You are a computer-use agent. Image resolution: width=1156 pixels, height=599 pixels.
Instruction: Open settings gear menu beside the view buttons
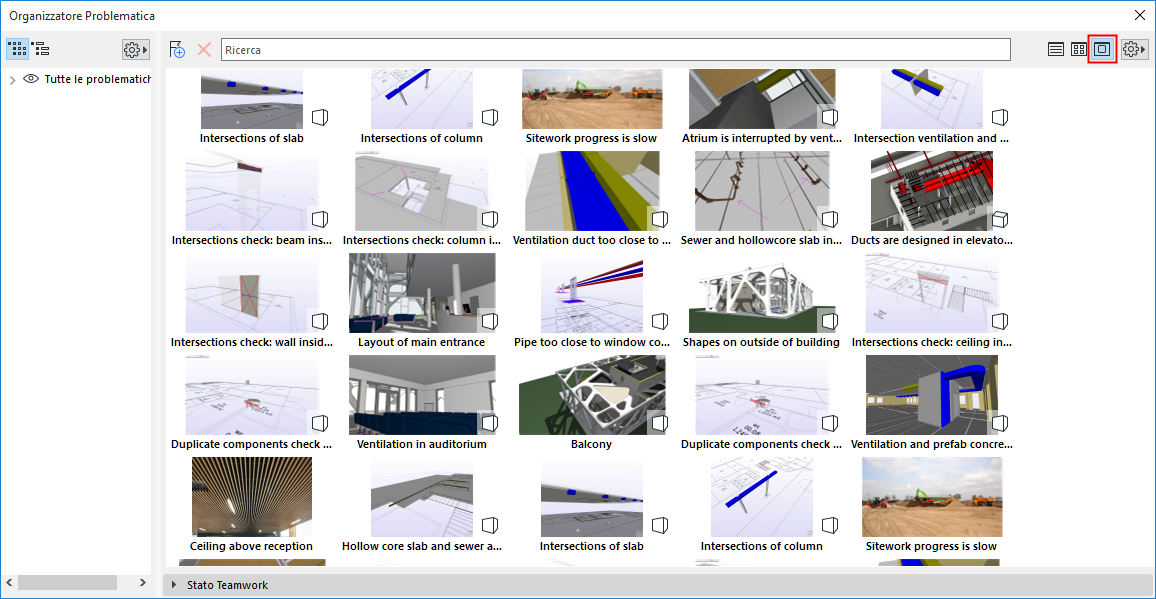pyautogui.click(x=1135, y=49)
